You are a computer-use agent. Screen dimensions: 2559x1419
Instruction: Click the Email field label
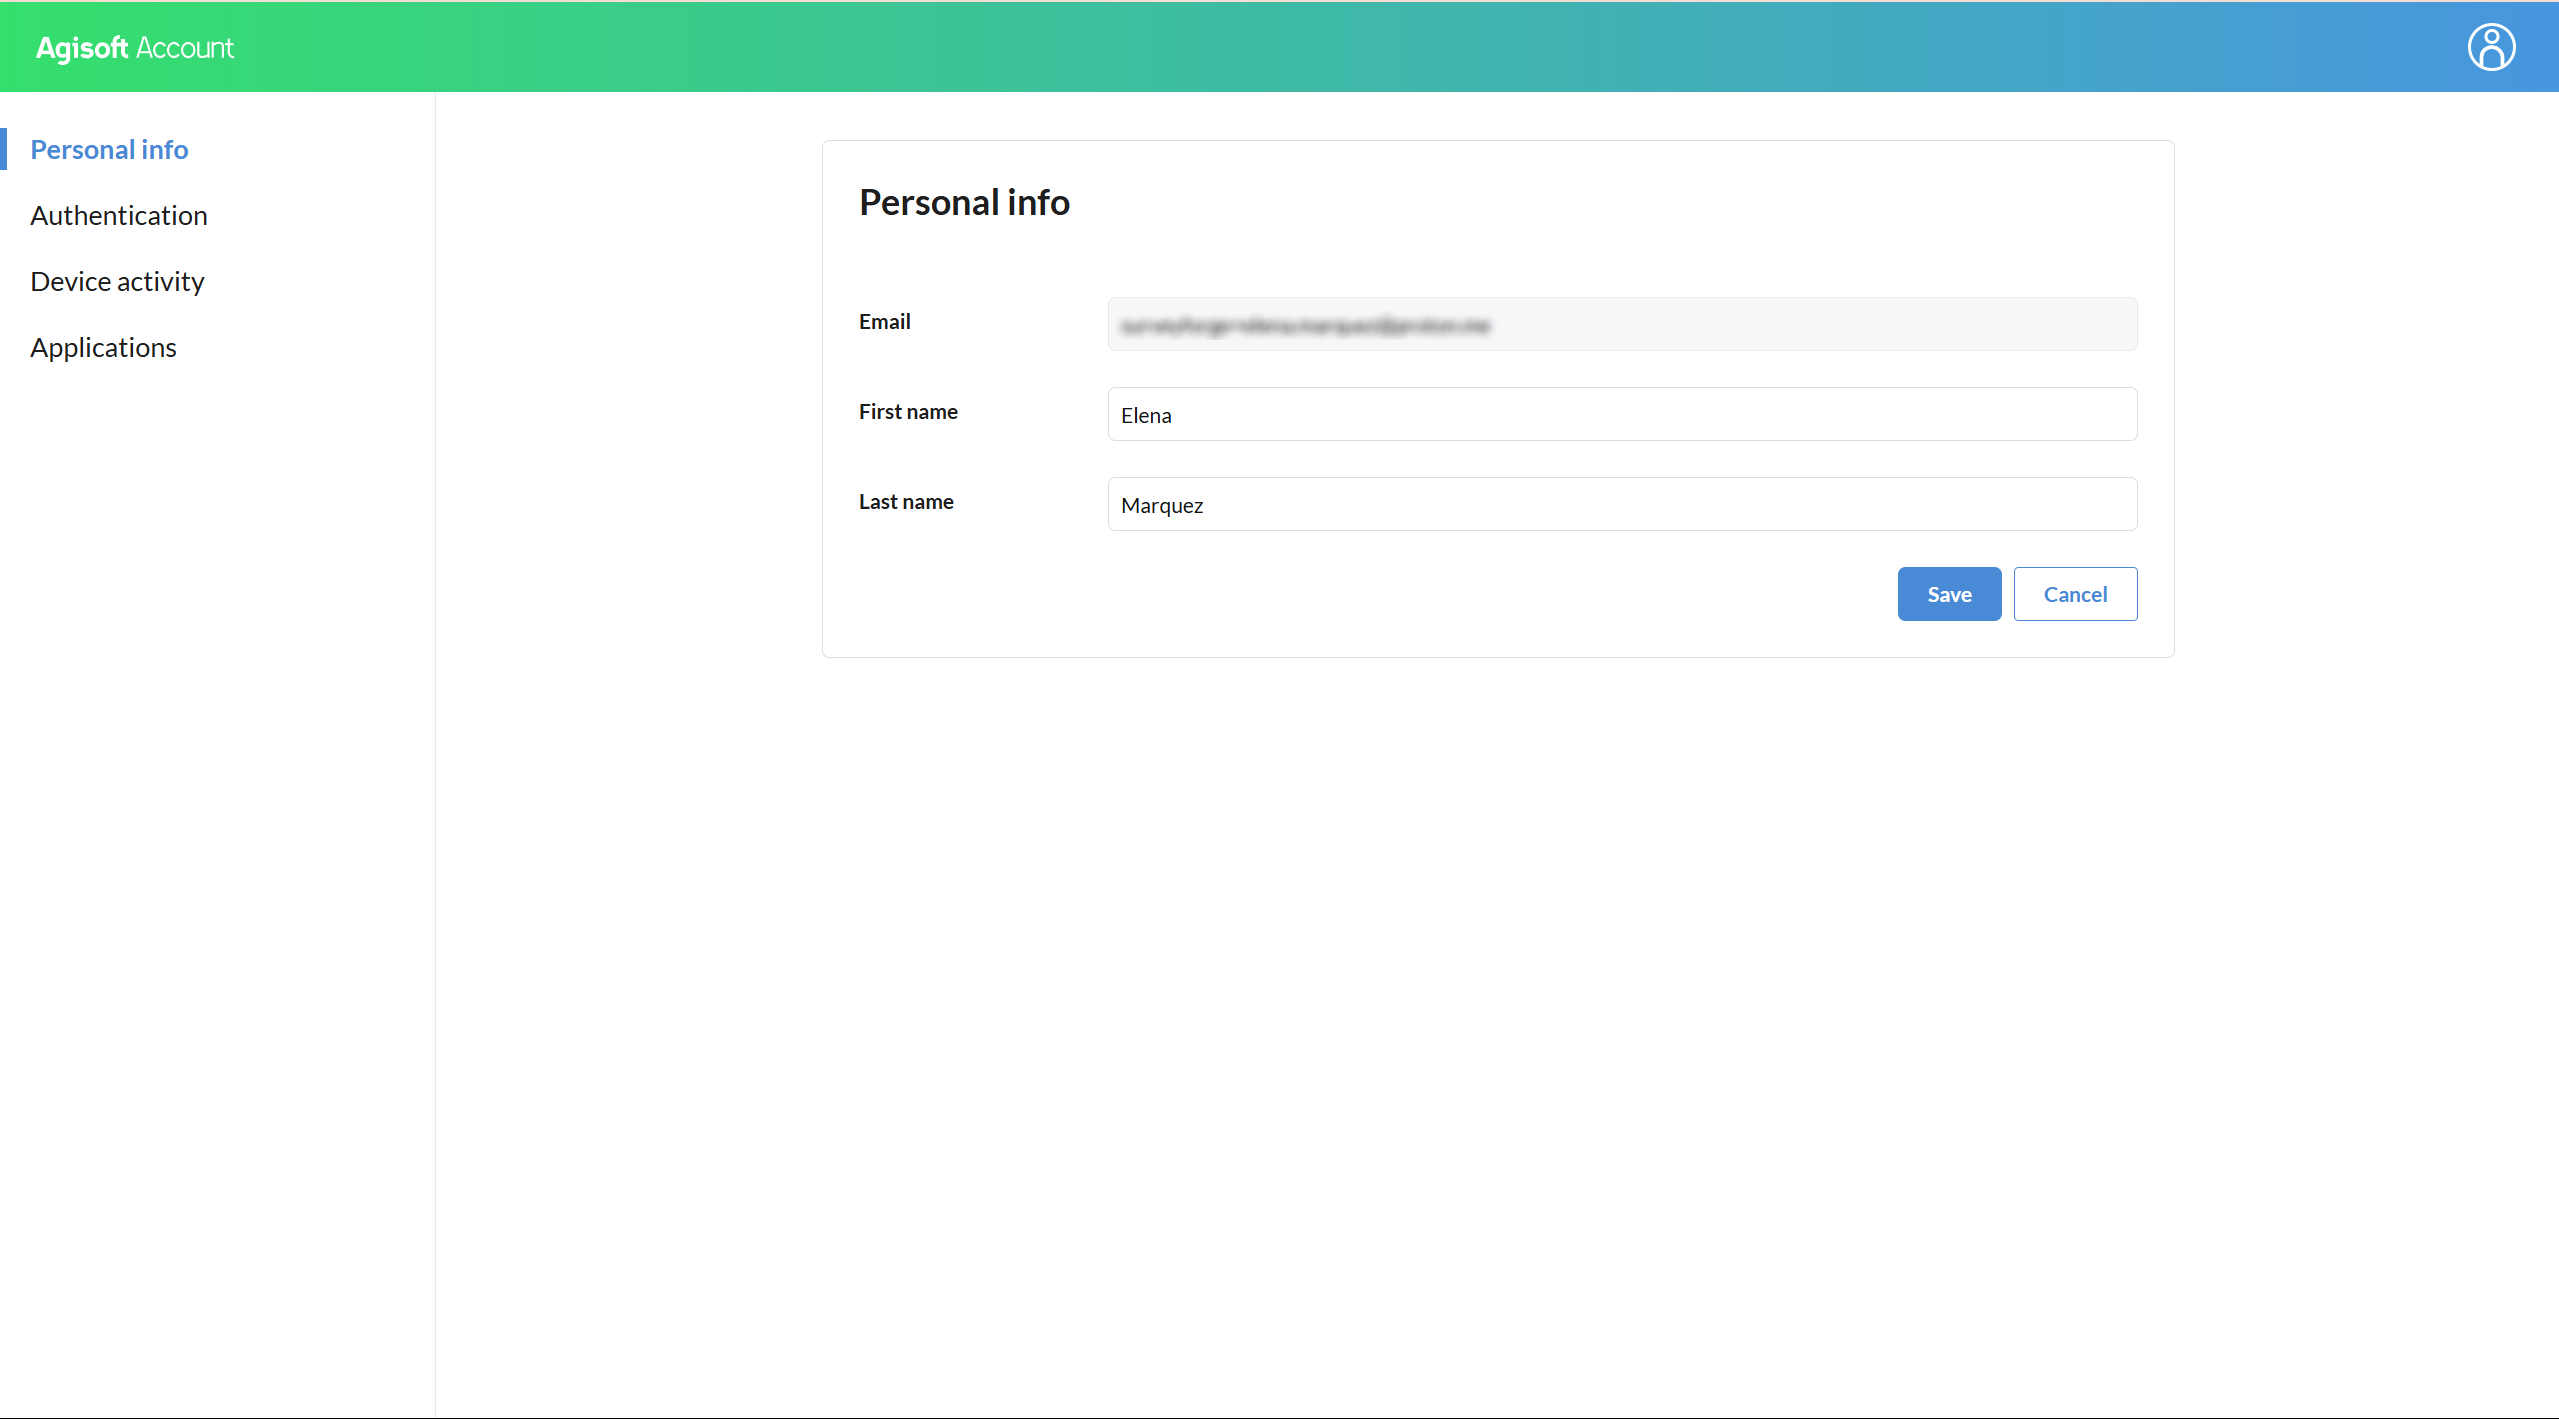click(x=884, y=322)
